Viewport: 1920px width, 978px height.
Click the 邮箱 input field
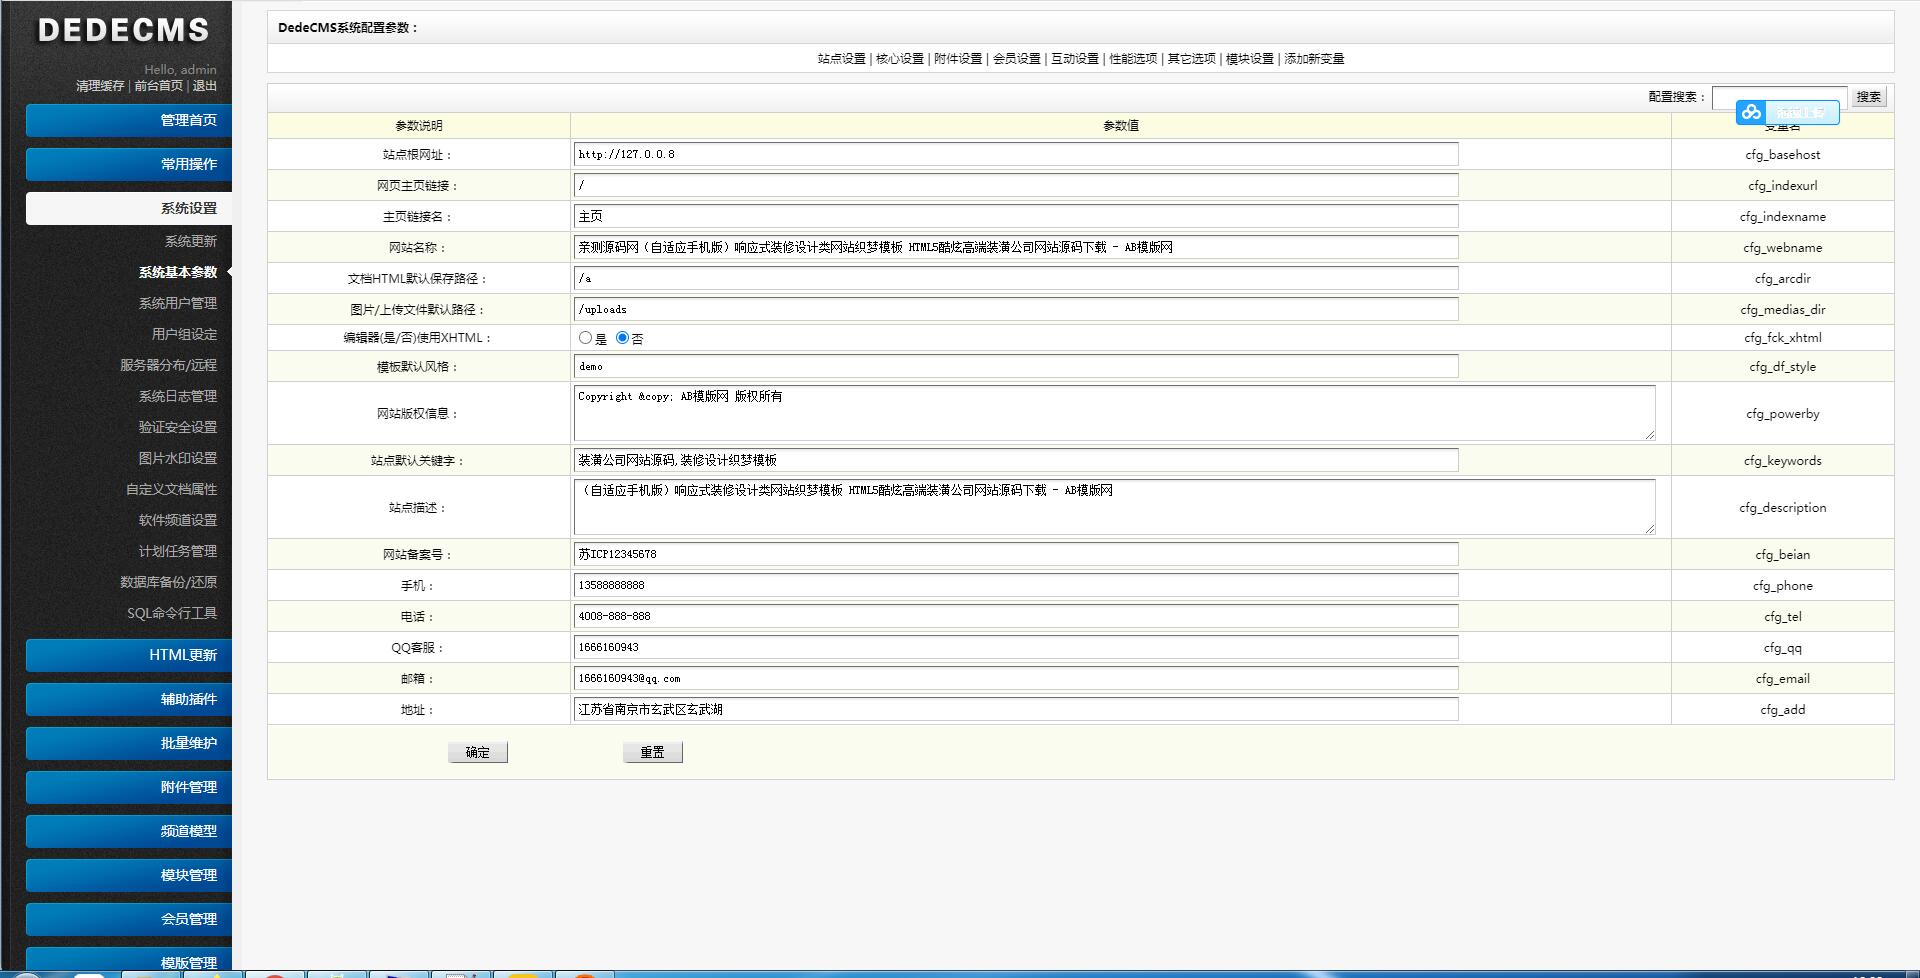(x=1016, y=678)
